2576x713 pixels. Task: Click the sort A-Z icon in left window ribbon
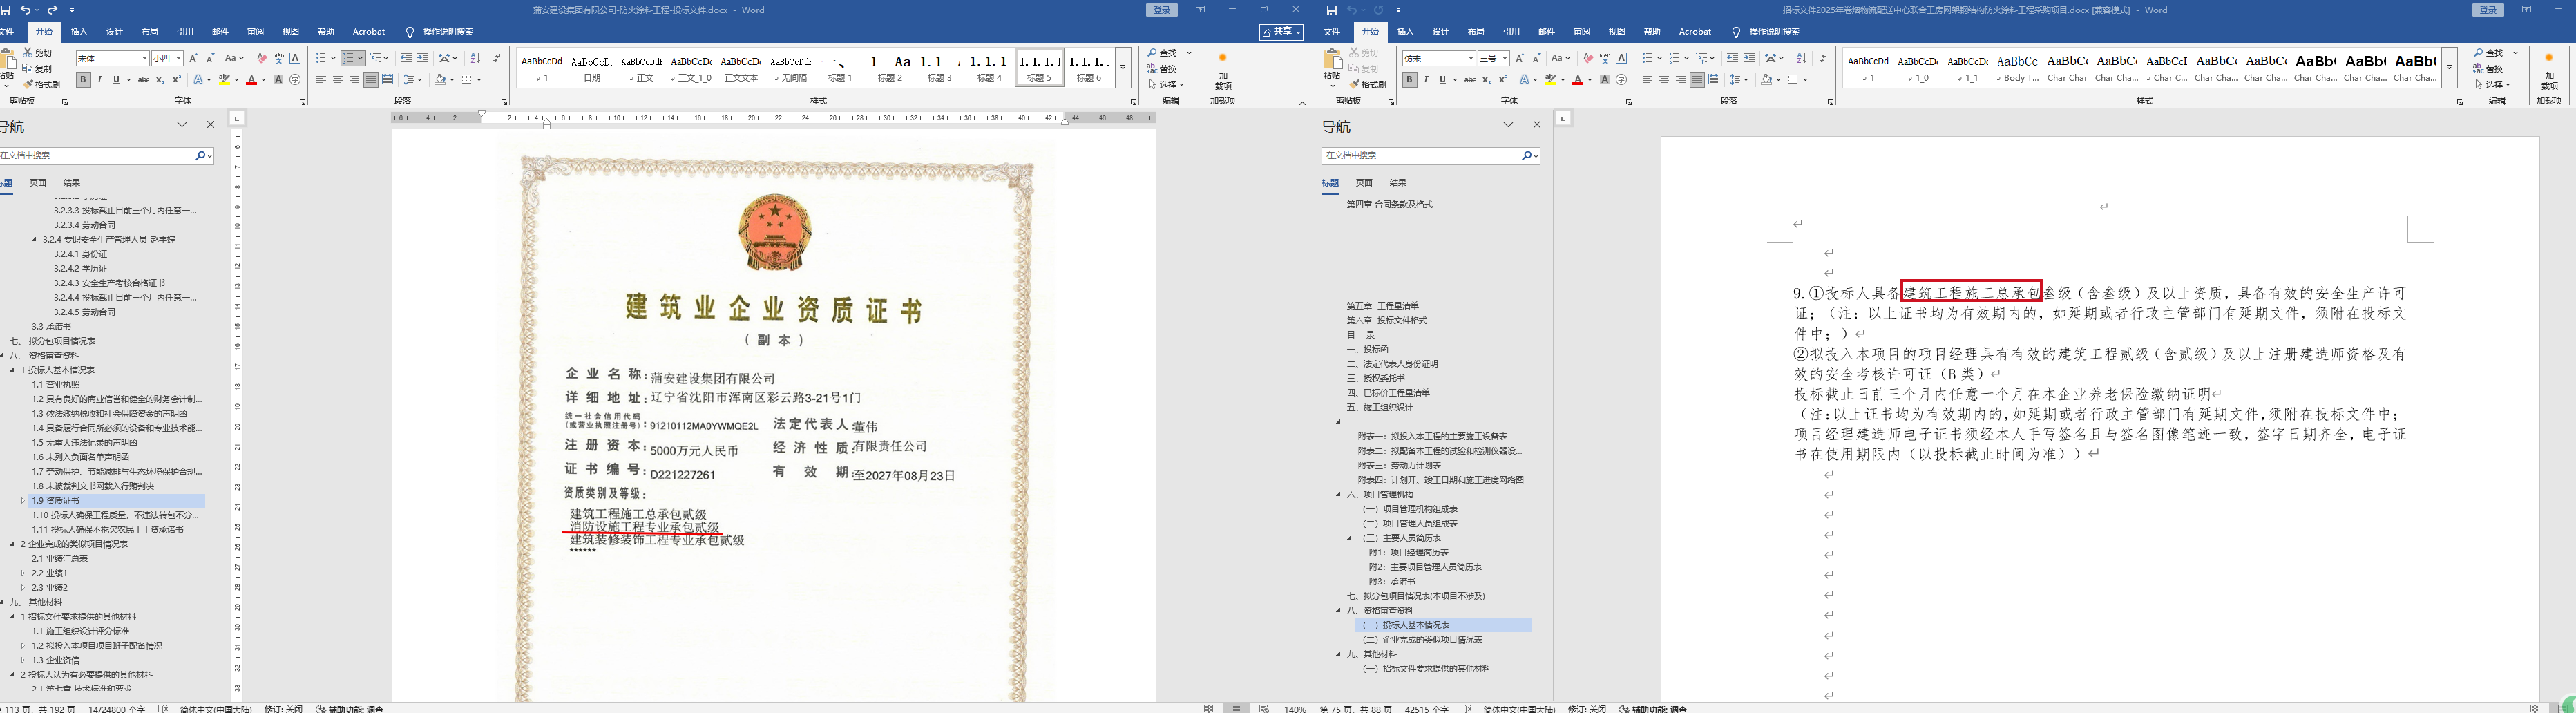tap(475, 59)
